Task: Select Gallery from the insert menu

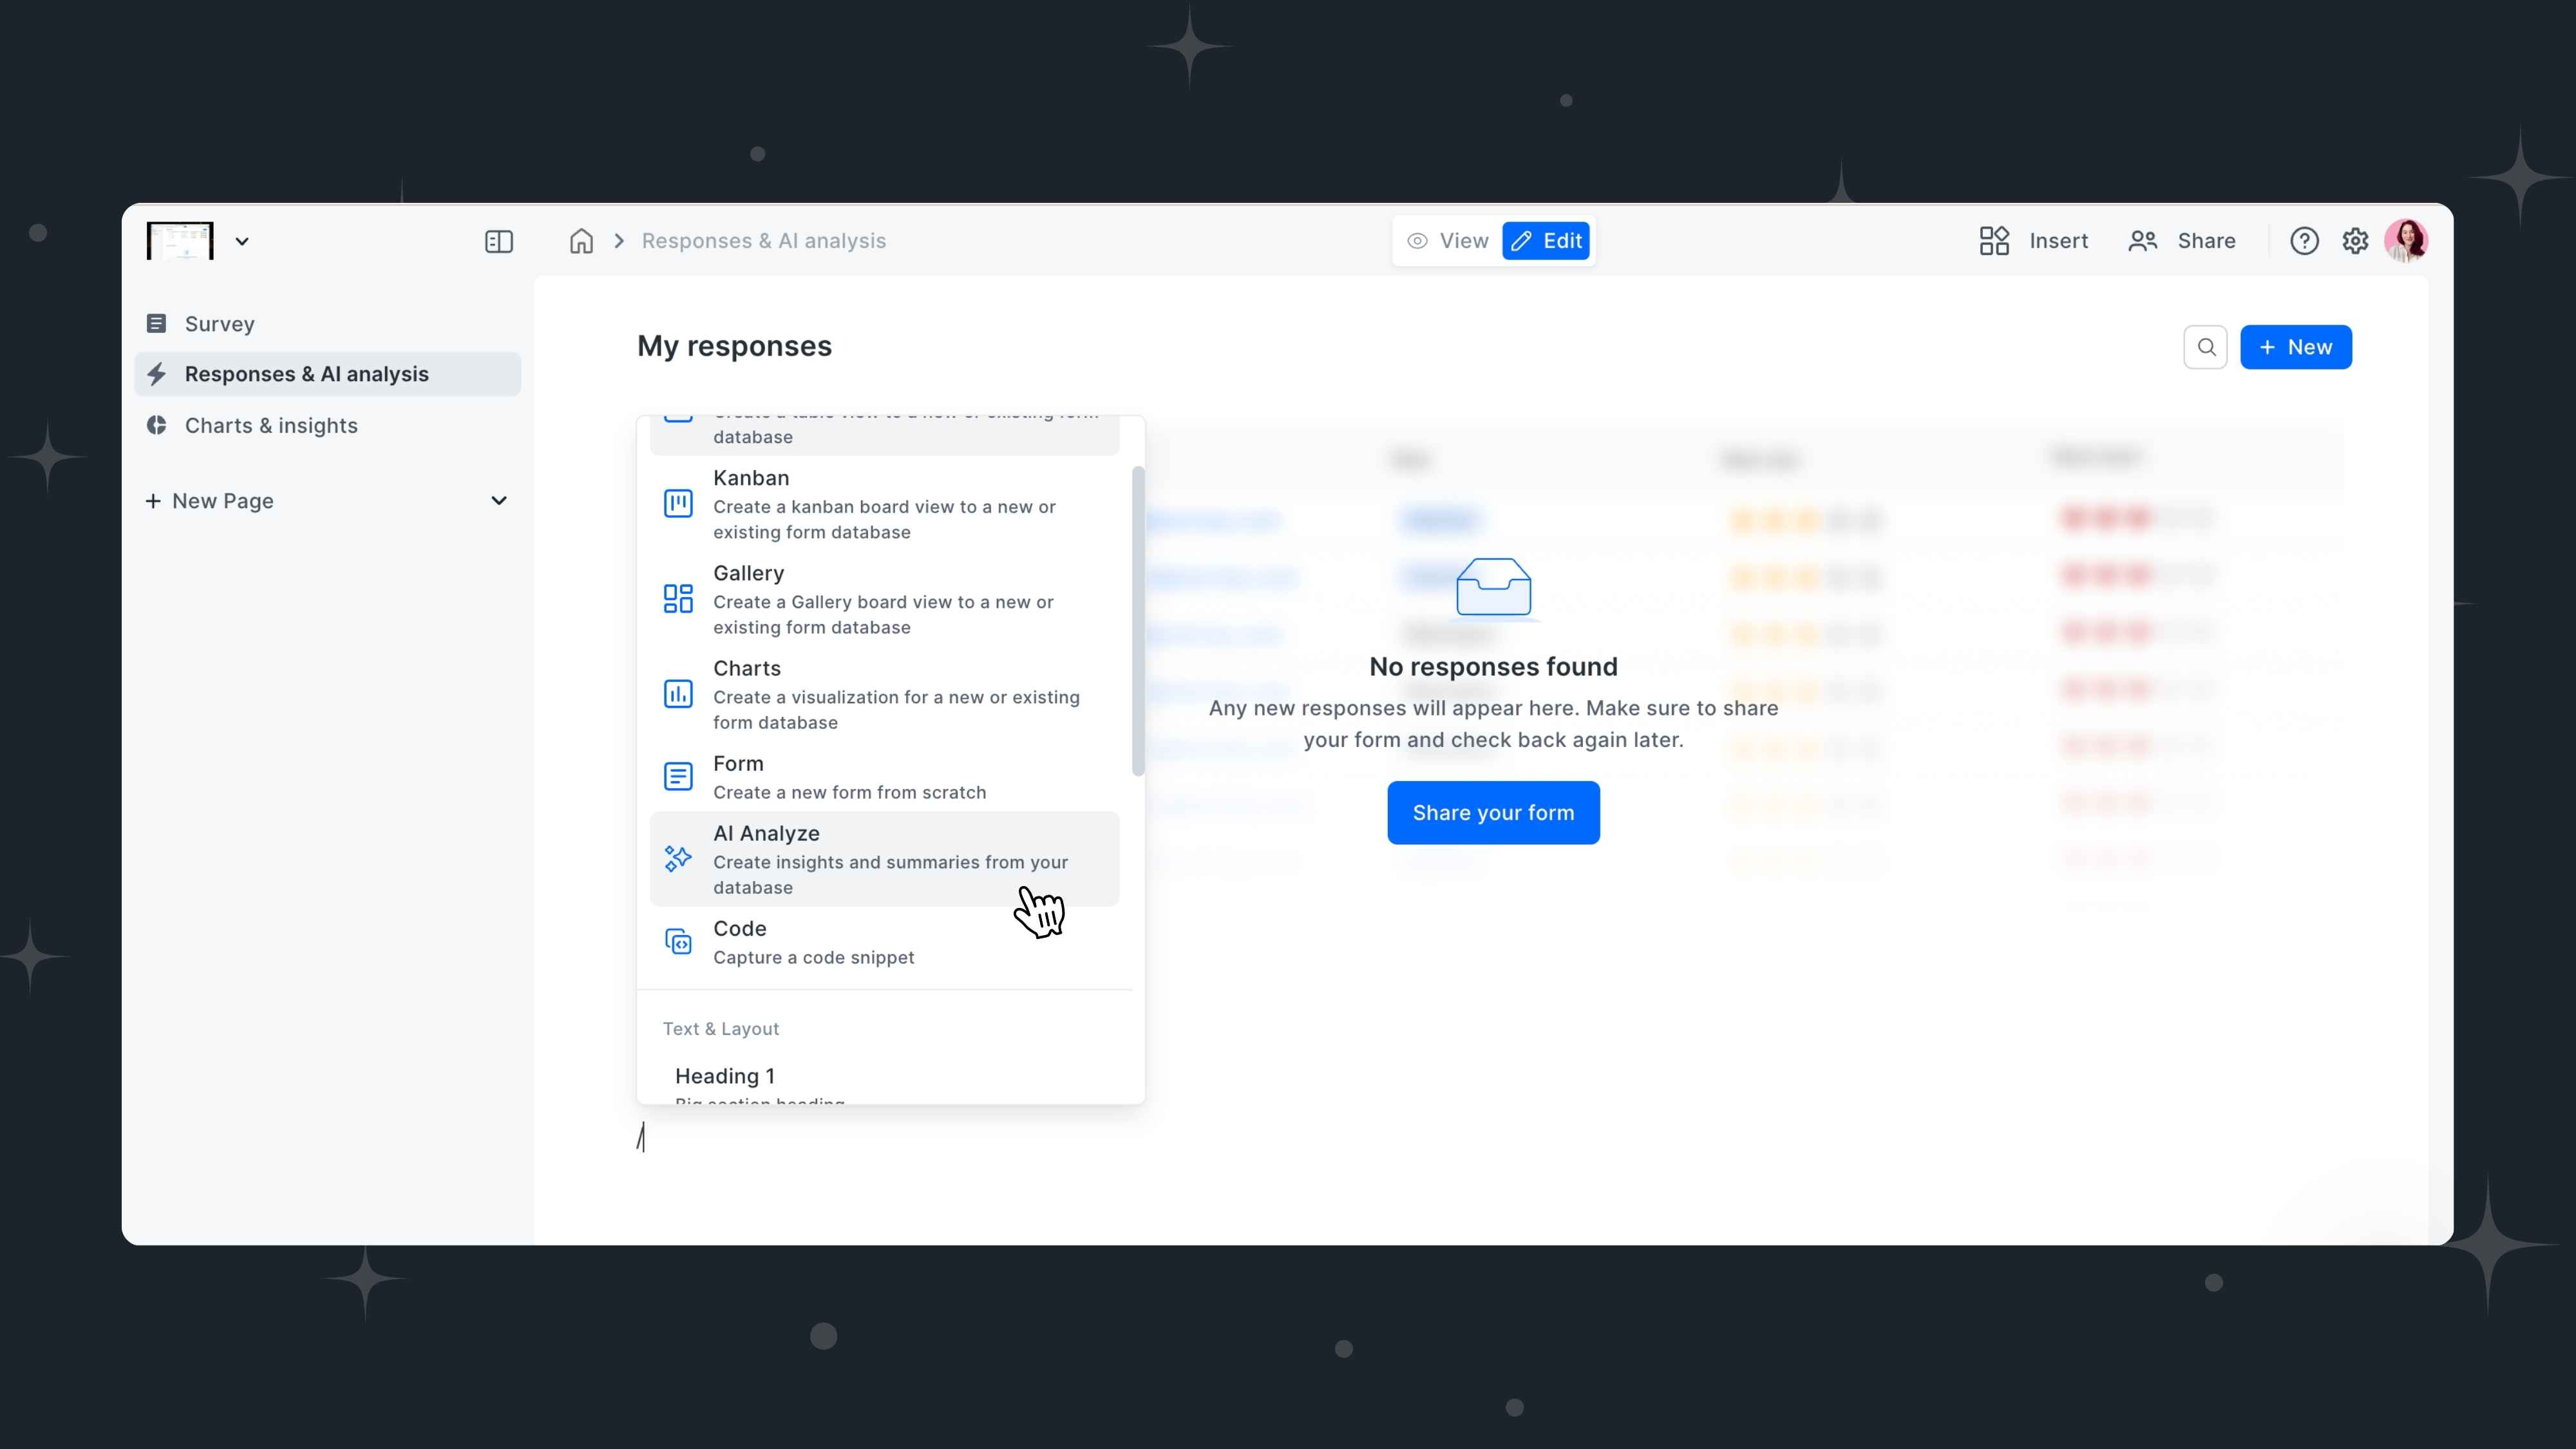Action: point(885,599)
